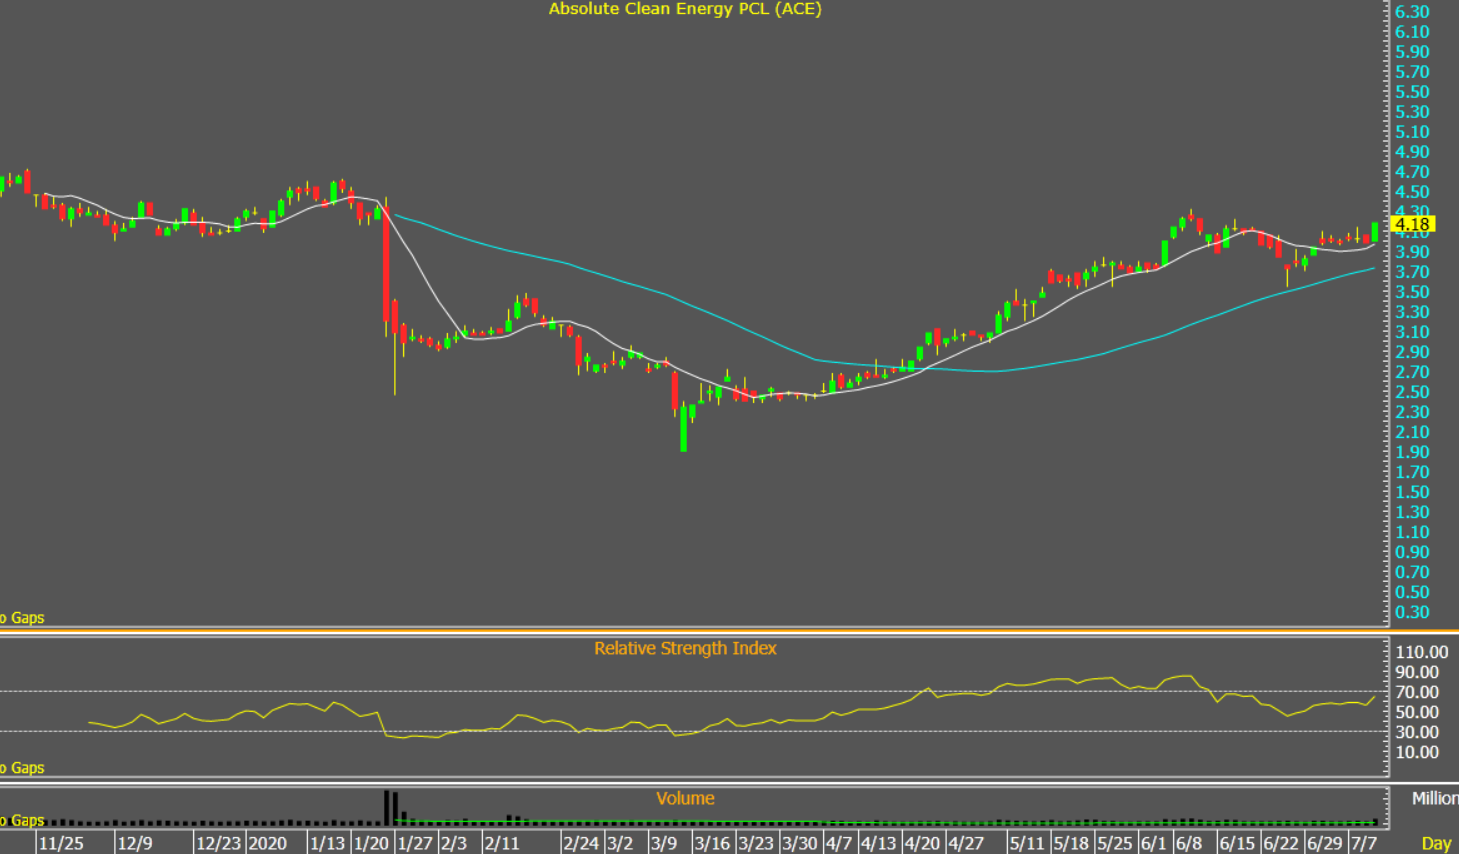Click the Gaps label in the RSI pane
Screen dimensions: 1459x854
coord(22,768)
